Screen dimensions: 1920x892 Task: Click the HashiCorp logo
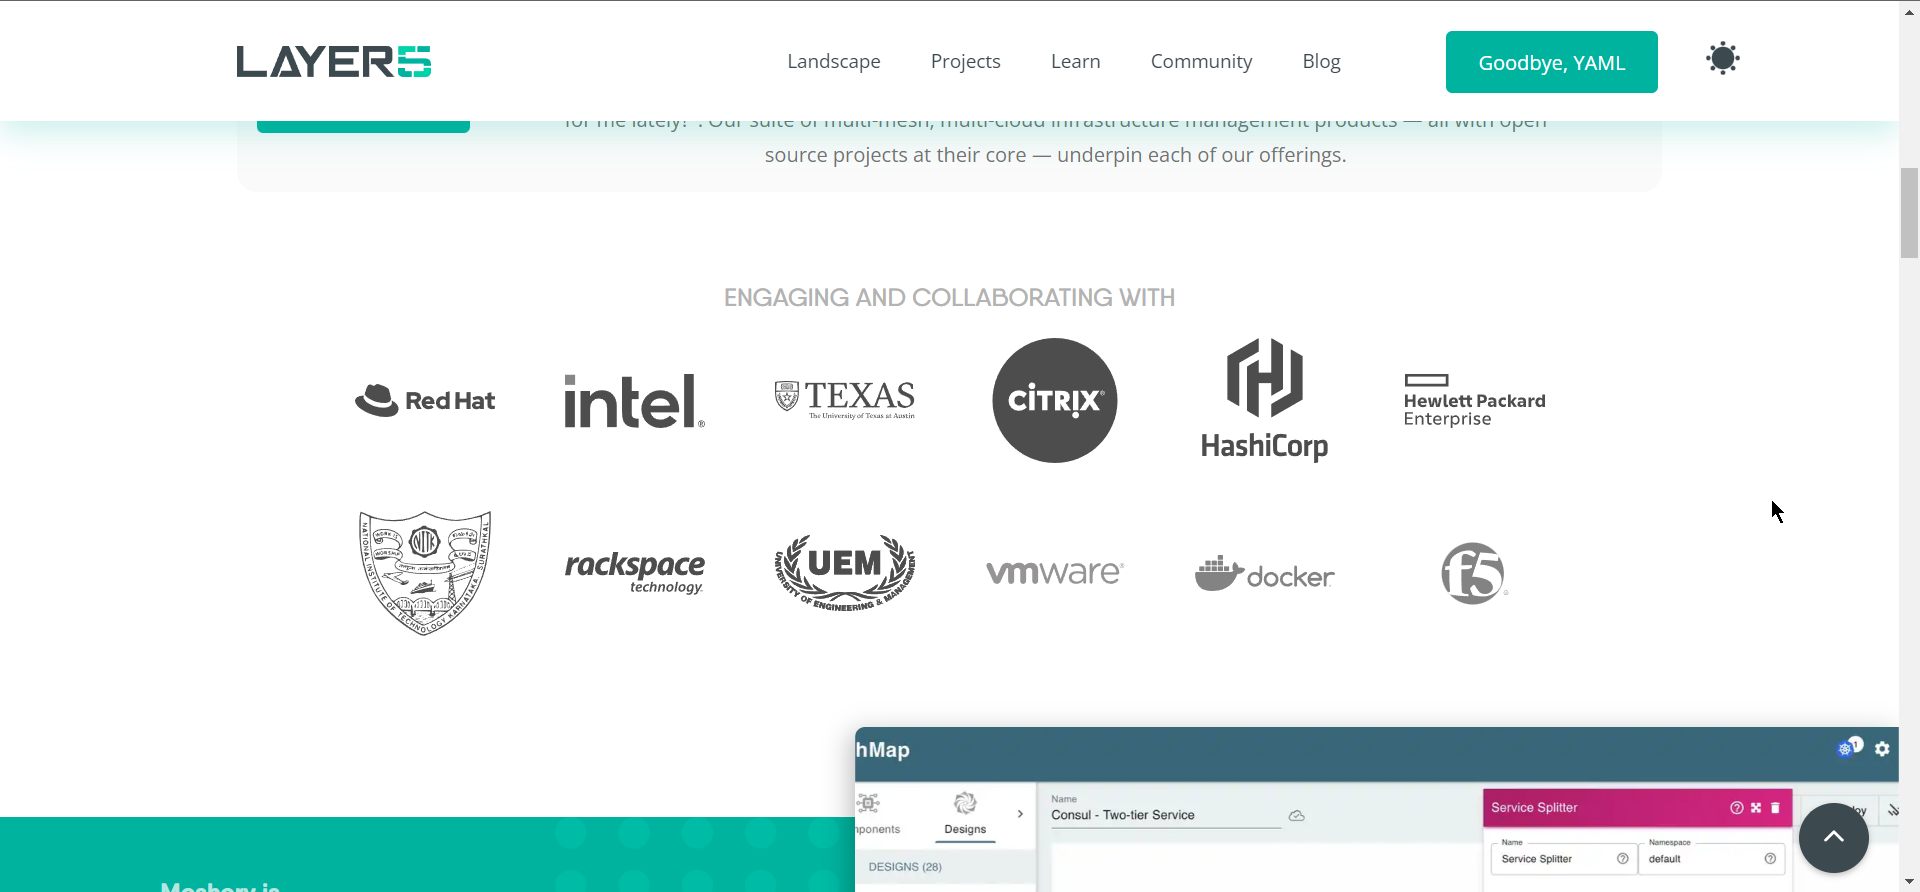tap(1264, 400)
